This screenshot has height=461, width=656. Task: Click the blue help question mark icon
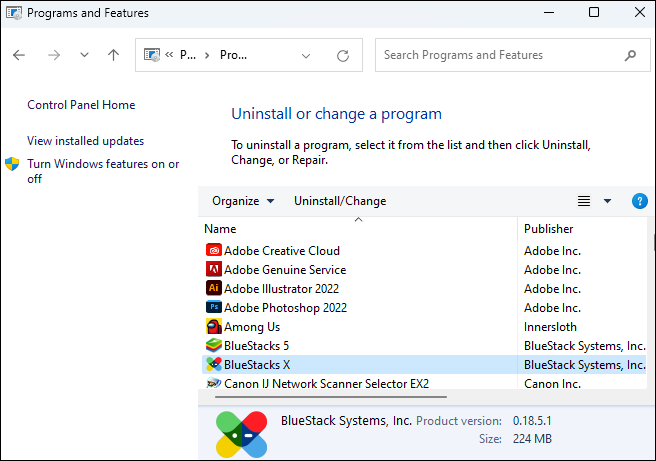point(639,201)
